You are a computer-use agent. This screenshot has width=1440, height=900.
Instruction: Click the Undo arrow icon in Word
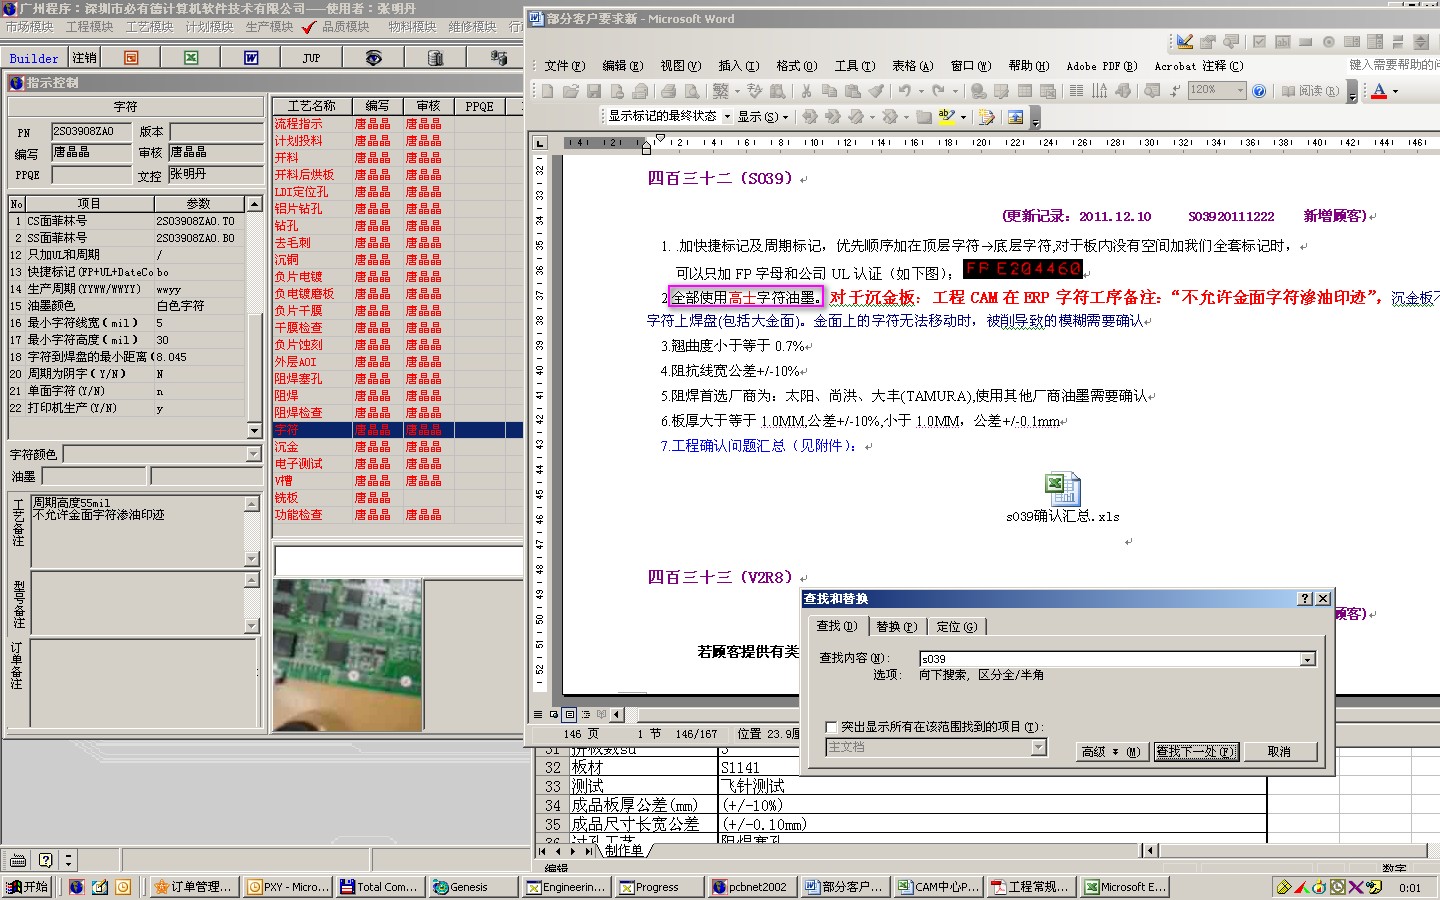904,91
